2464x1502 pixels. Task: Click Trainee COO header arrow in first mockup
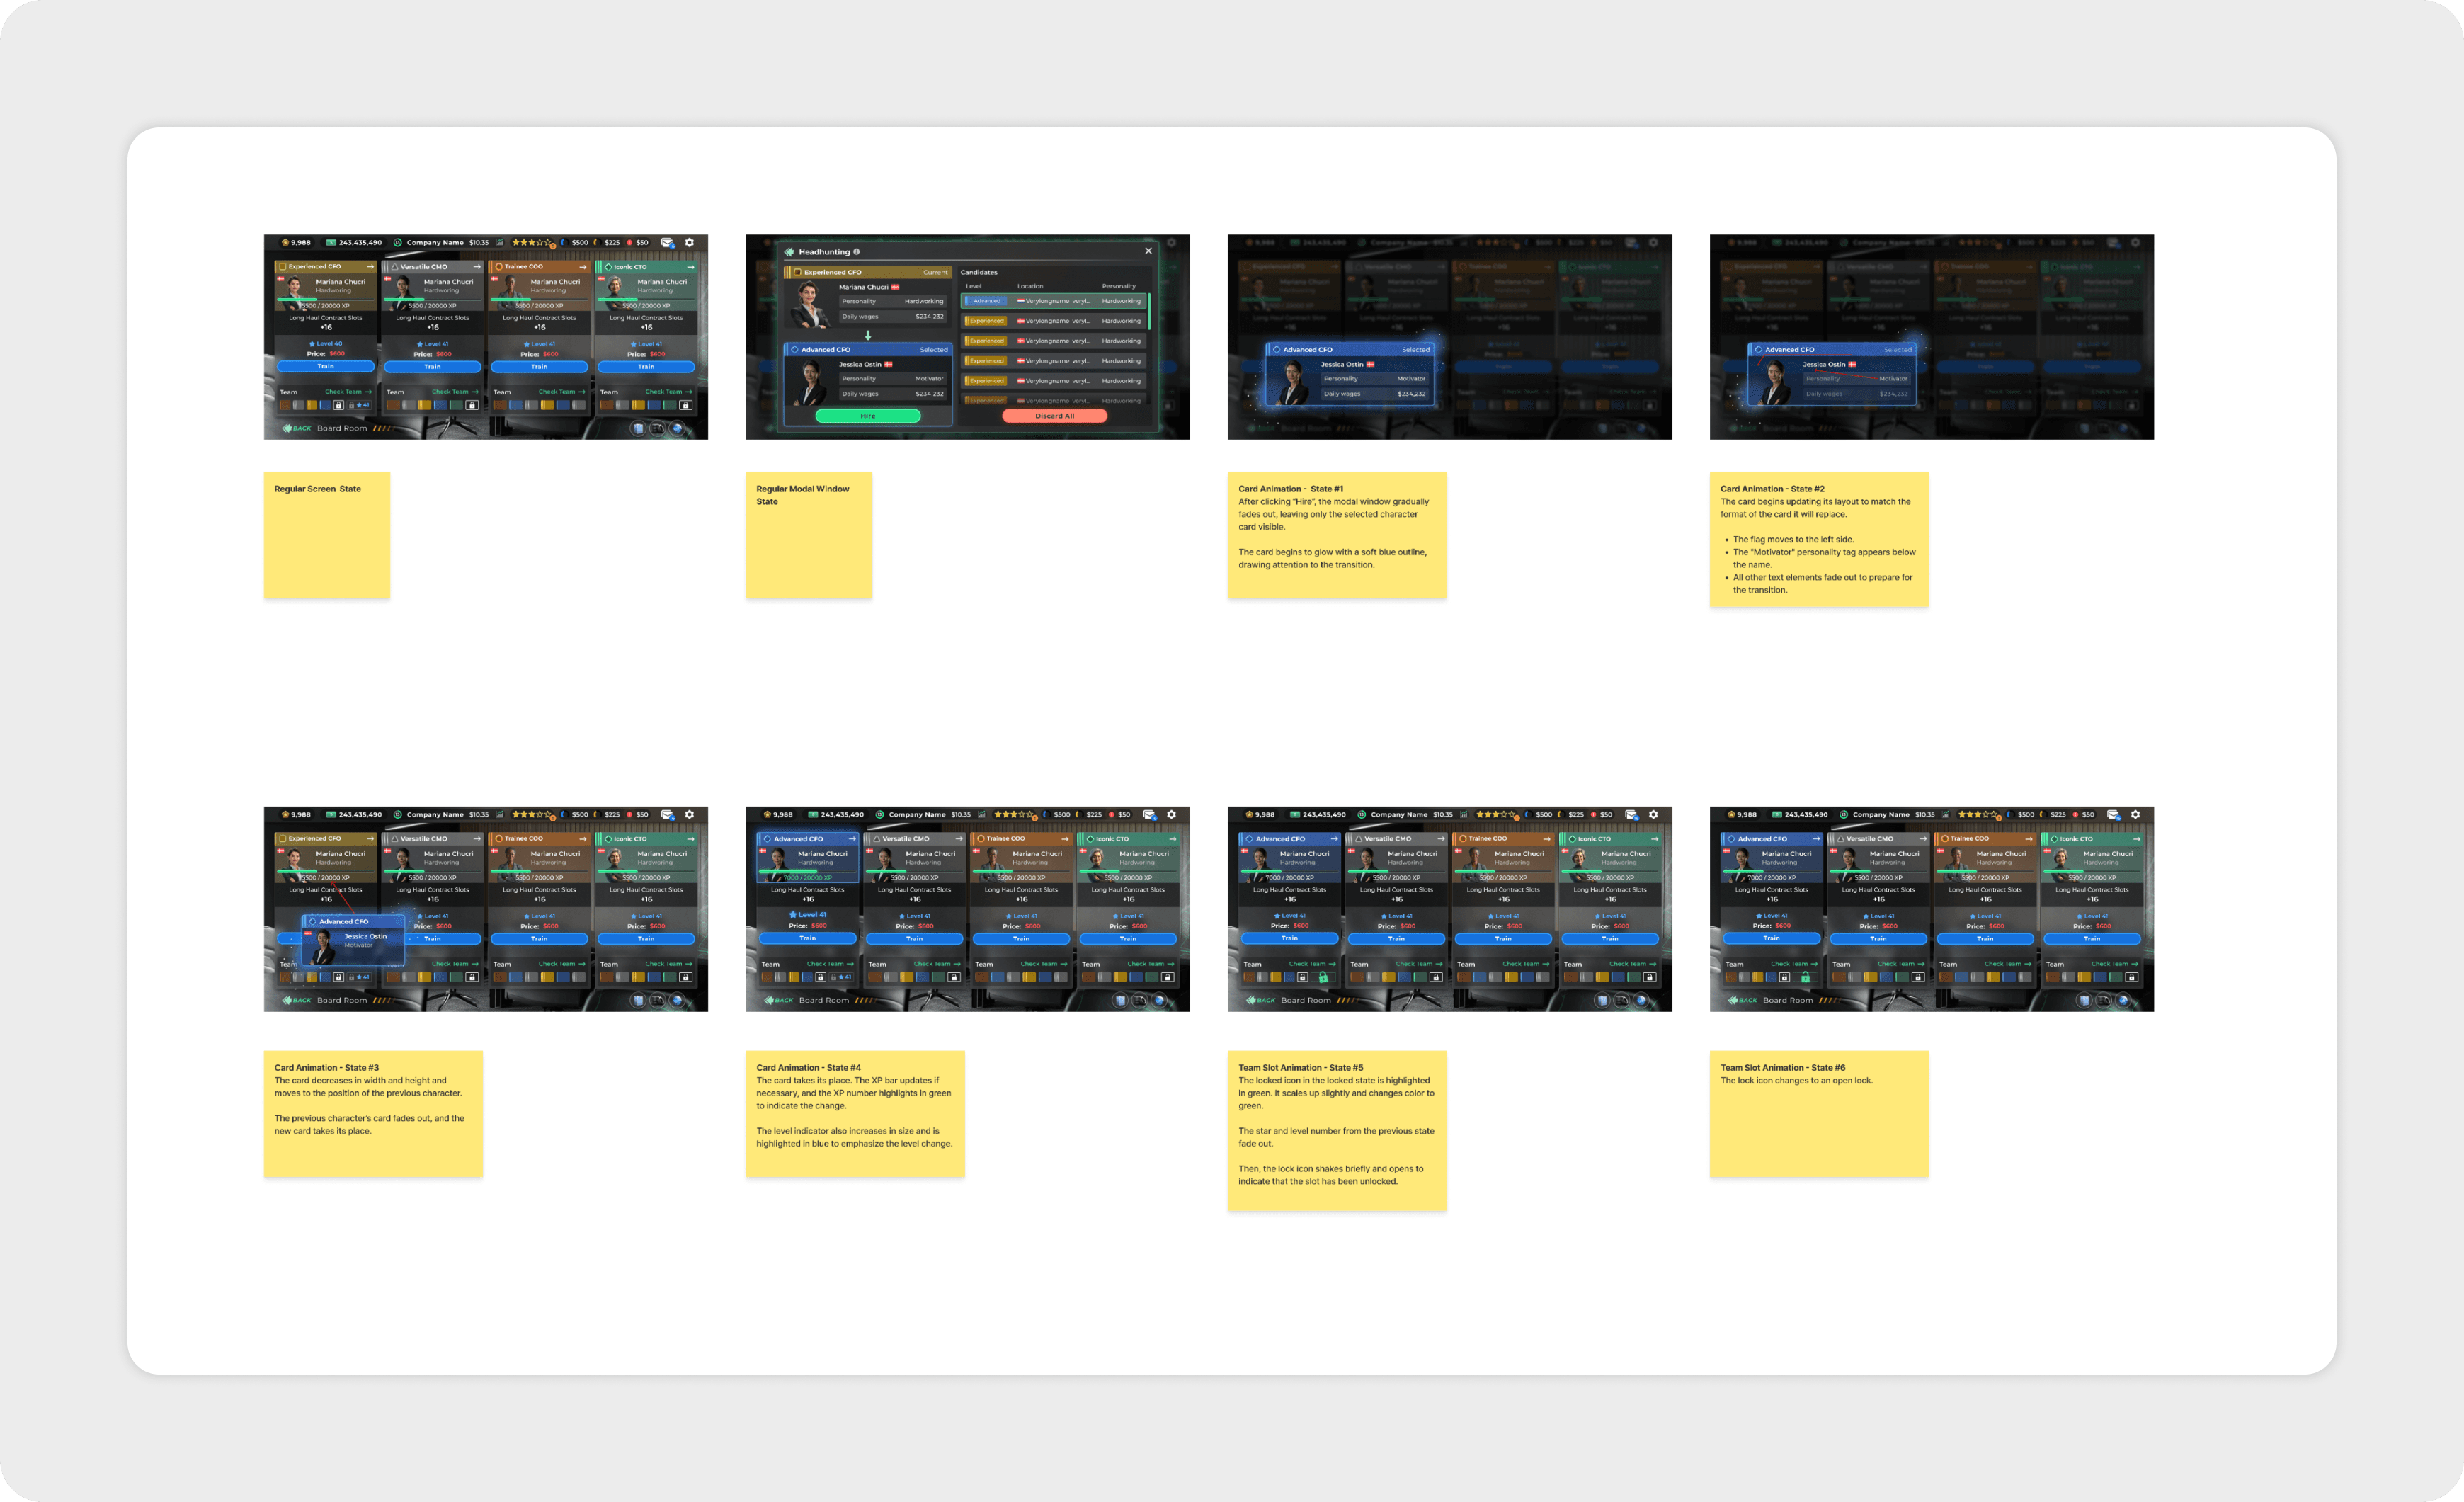[x=583, y=267]
